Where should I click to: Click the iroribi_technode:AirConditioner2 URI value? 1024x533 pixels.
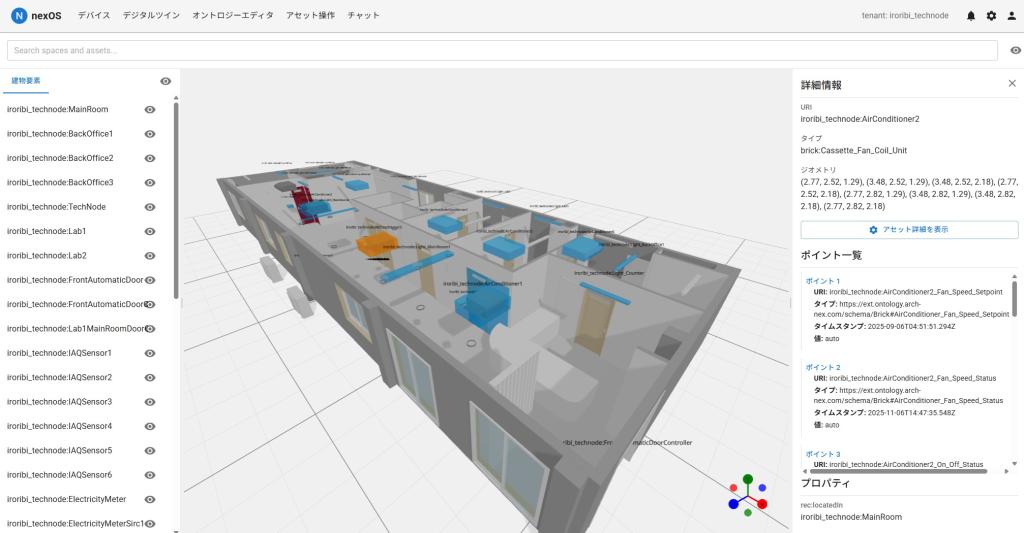(x=859, y=120)
